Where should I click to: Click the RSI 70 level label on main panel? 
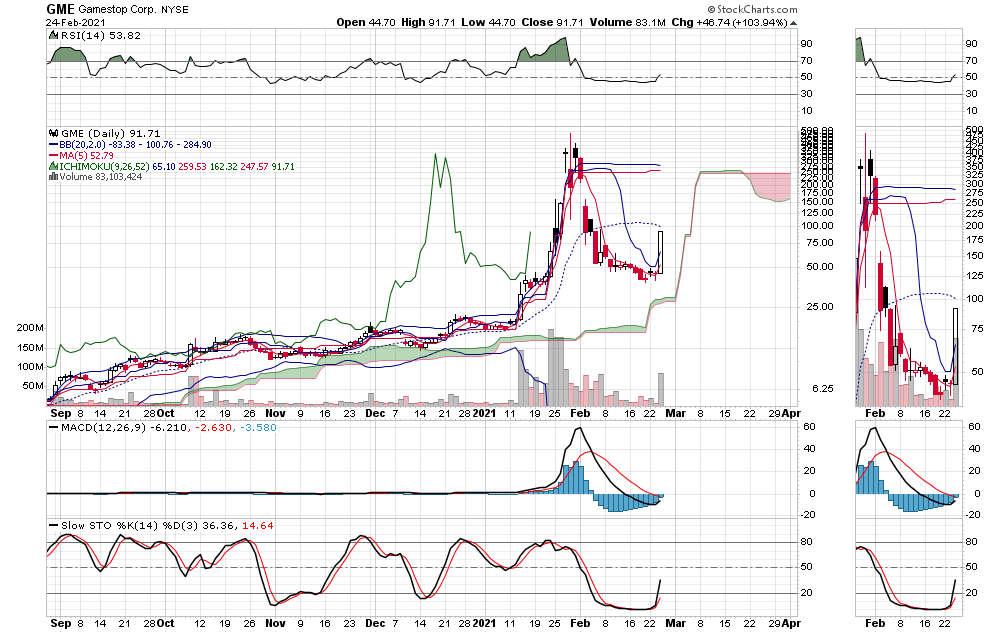point(807,61)
